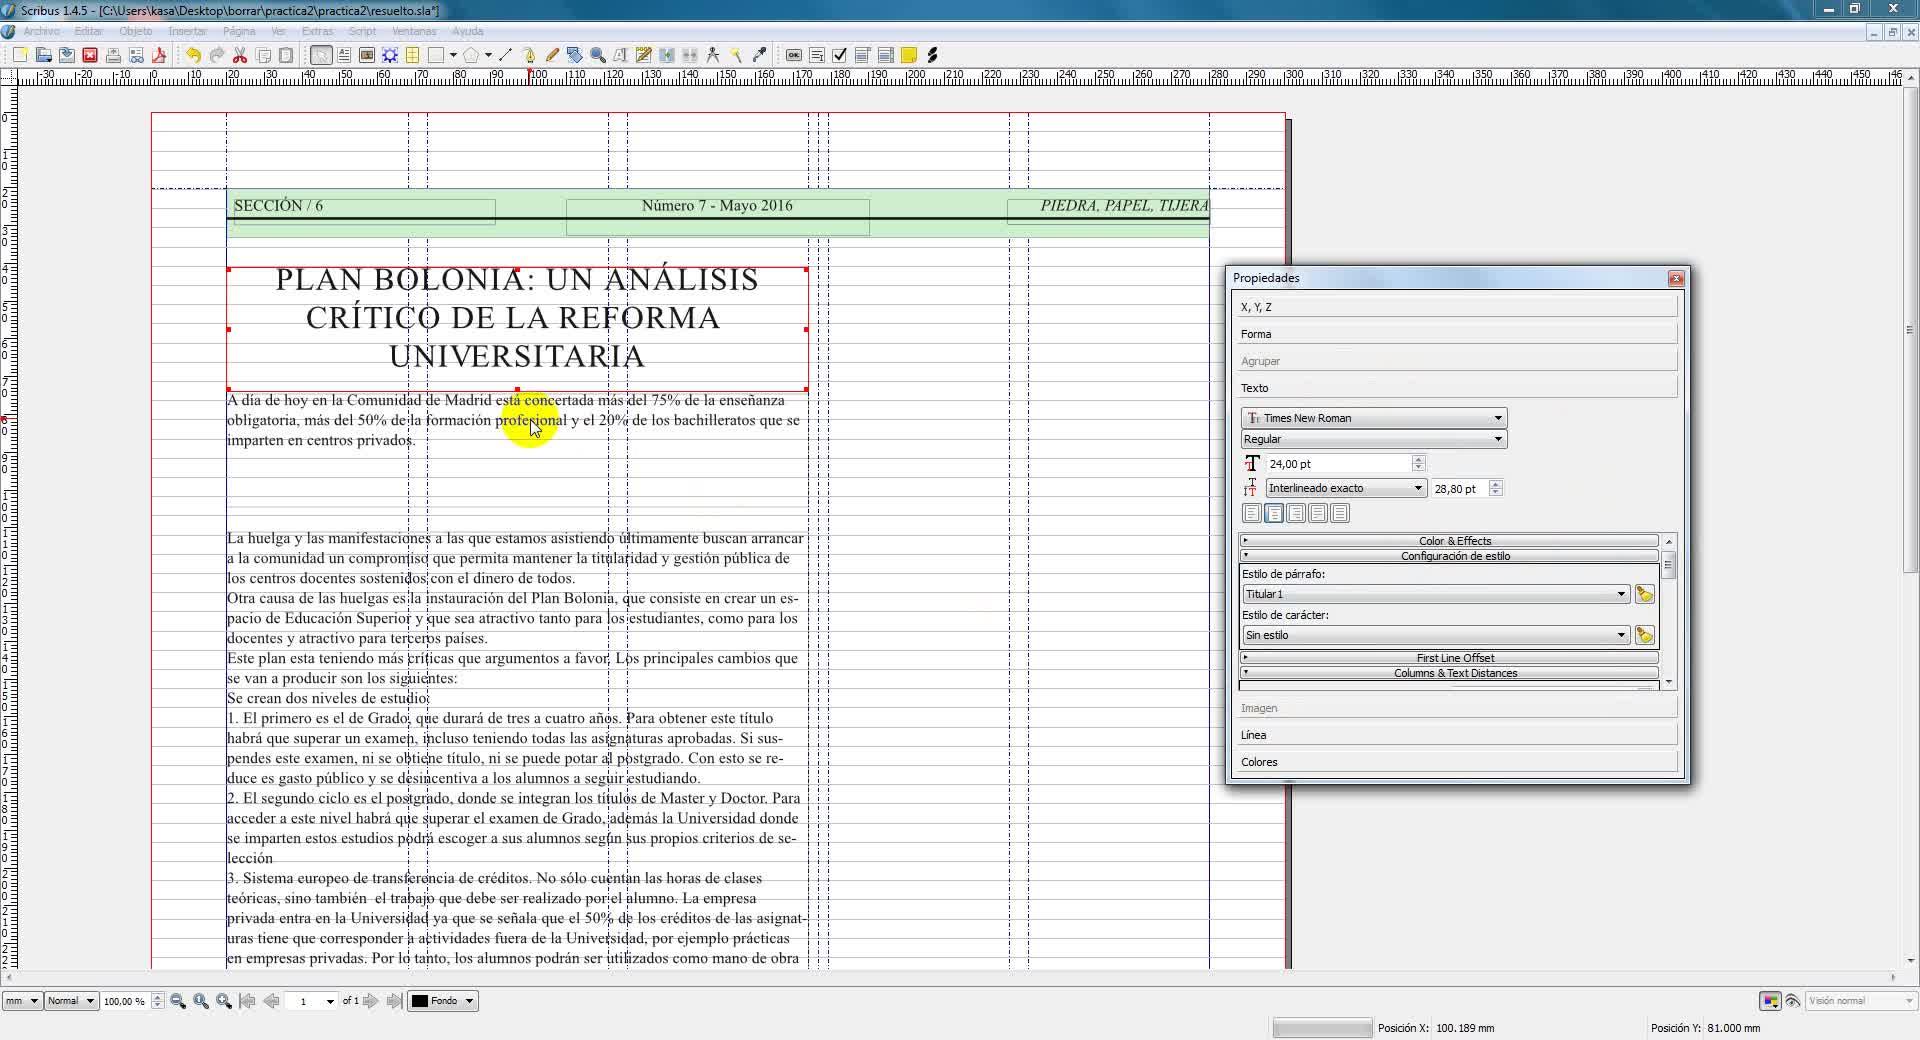Screen dimensions: 1920x1040
Task: Select the Zoom magnifier tool in toolbar
Action: tap(598, 56)
